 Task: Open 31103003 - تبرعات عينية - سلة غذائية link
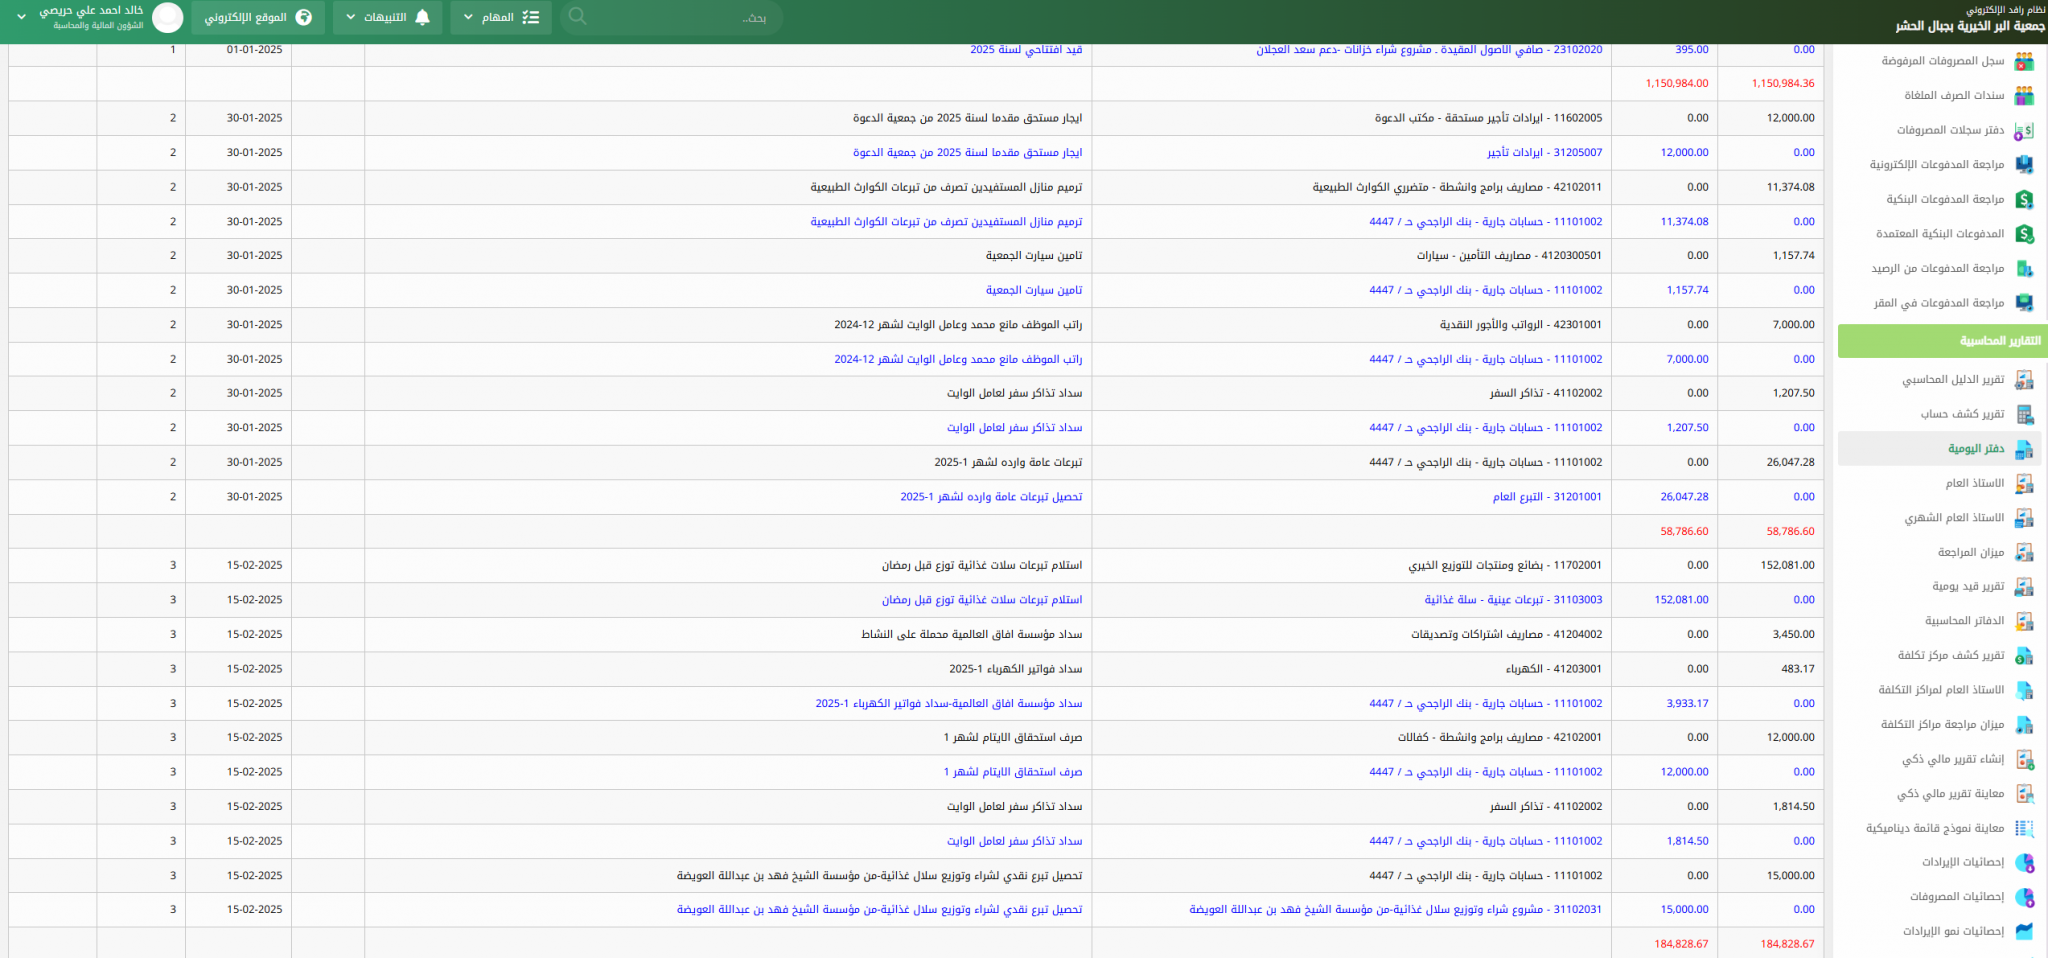point(1513,600)
